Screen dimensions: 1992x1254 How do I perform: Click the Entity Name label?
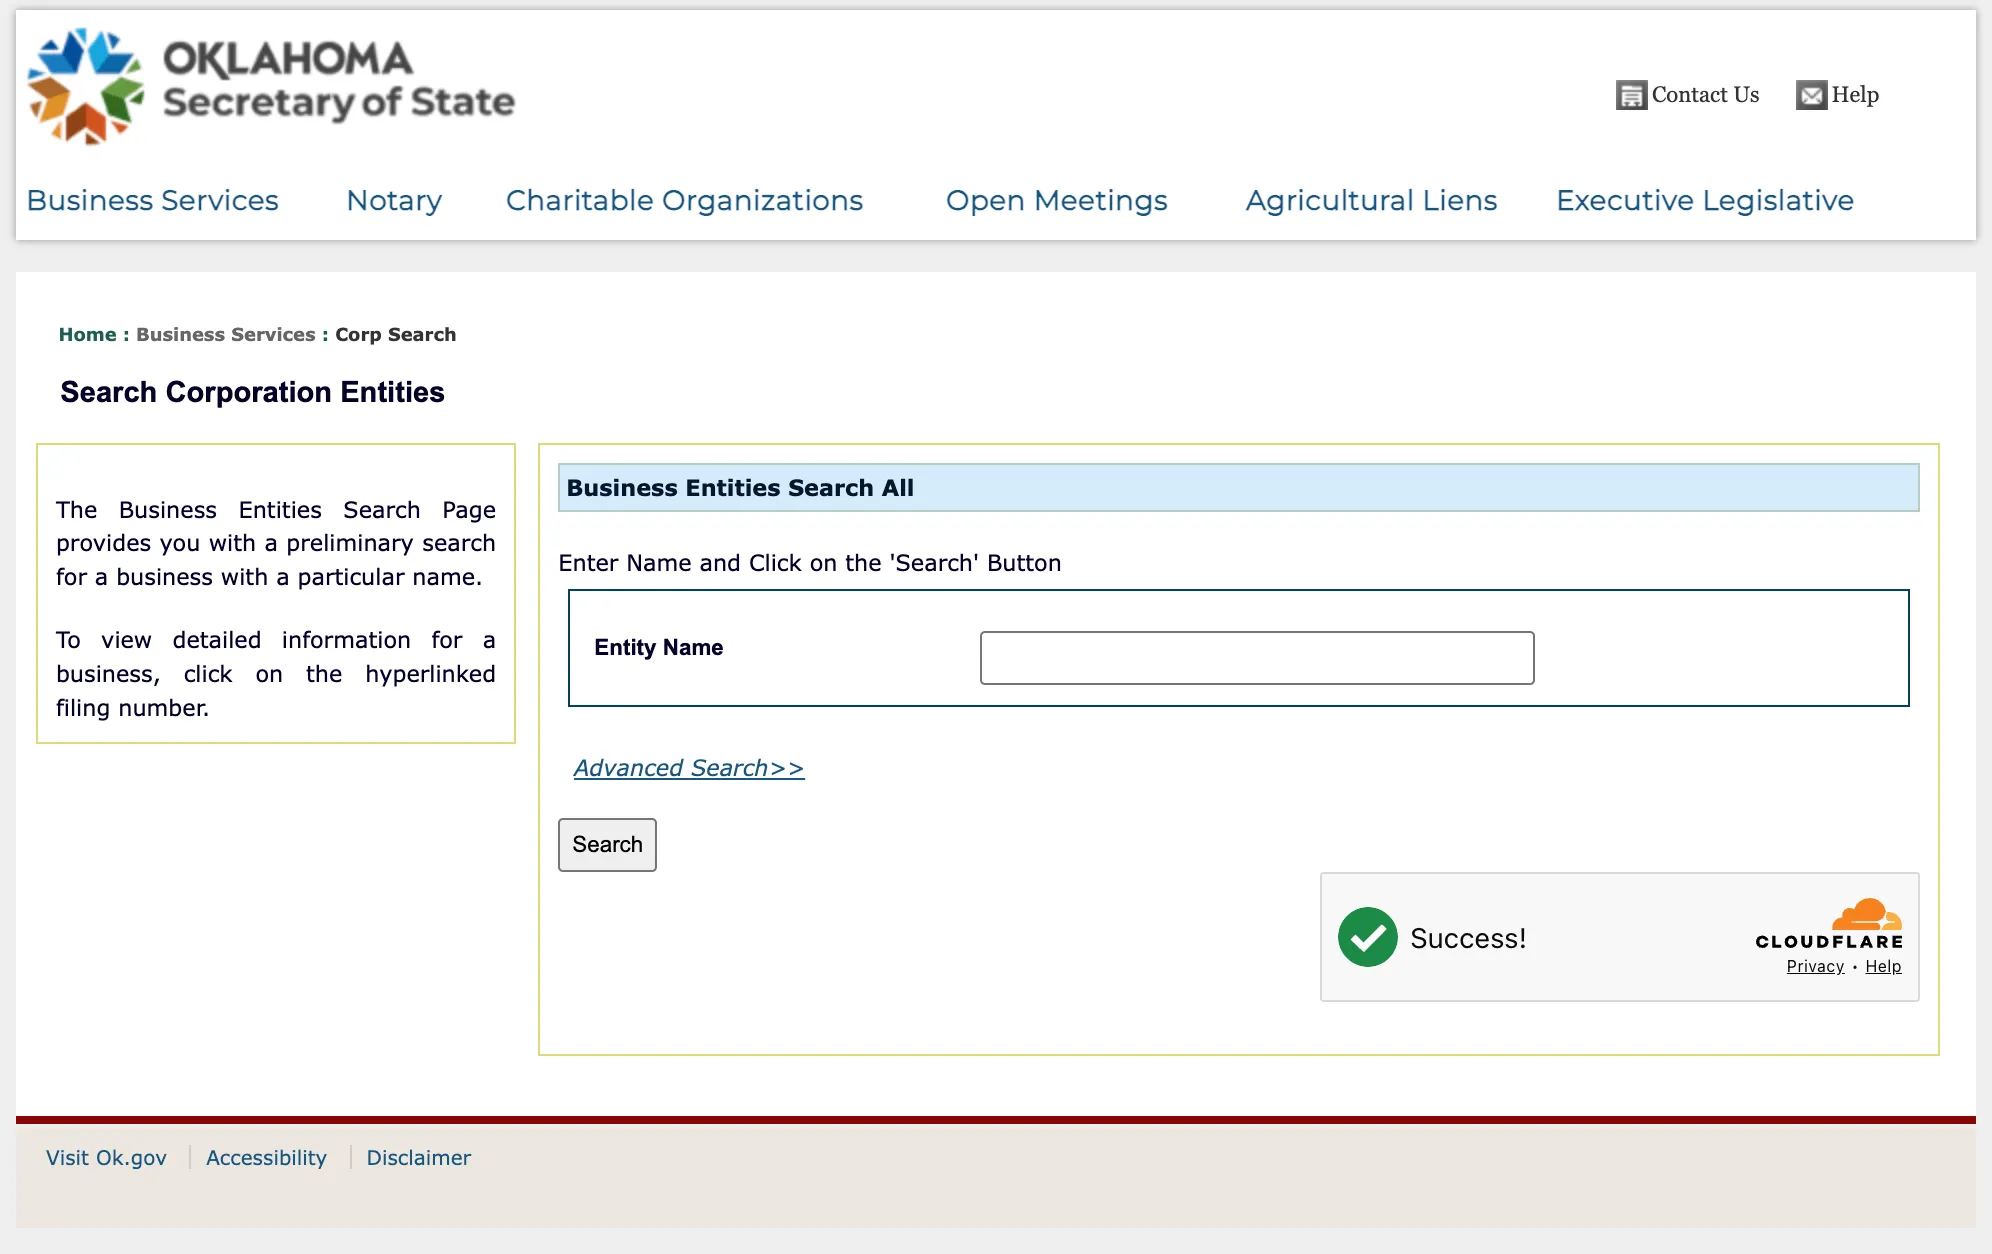(x=658, y=648)
